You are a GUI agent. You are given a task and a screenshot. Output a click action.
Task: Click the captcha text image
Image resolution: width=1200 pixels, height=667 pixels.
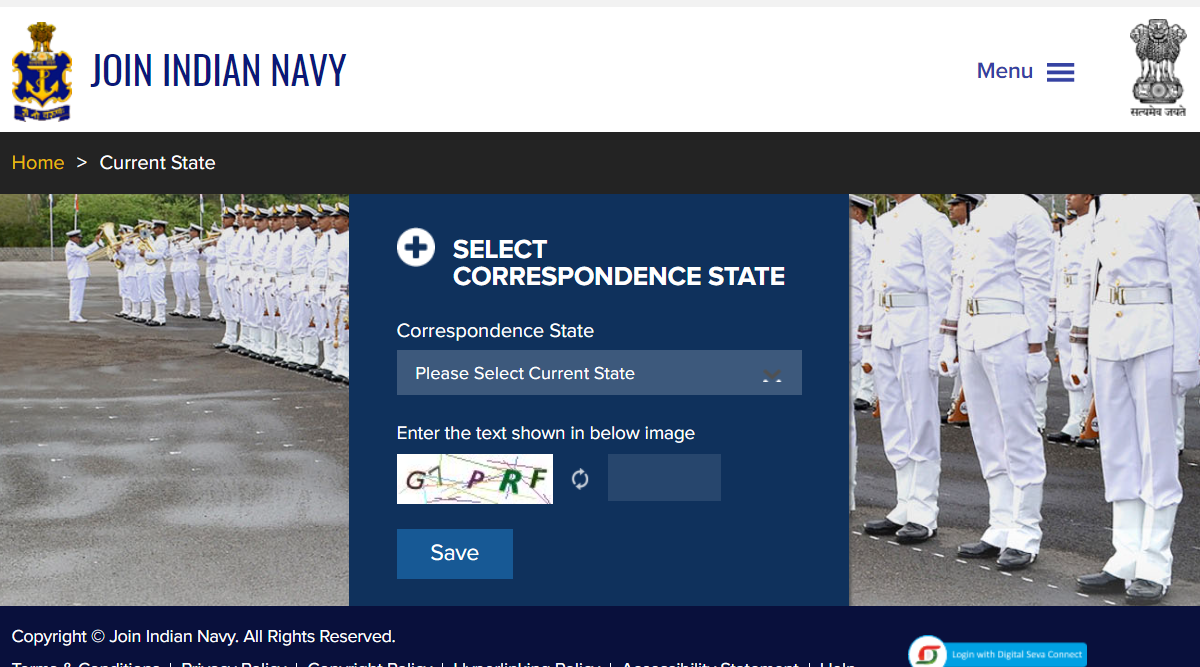click(x=475, y=479)
